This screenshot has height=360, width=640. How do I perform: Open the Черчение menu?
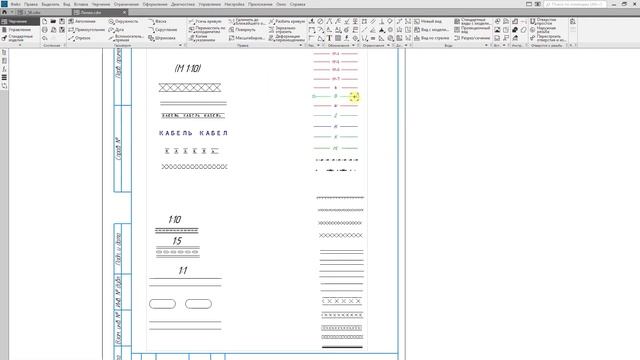coord(101,4)
